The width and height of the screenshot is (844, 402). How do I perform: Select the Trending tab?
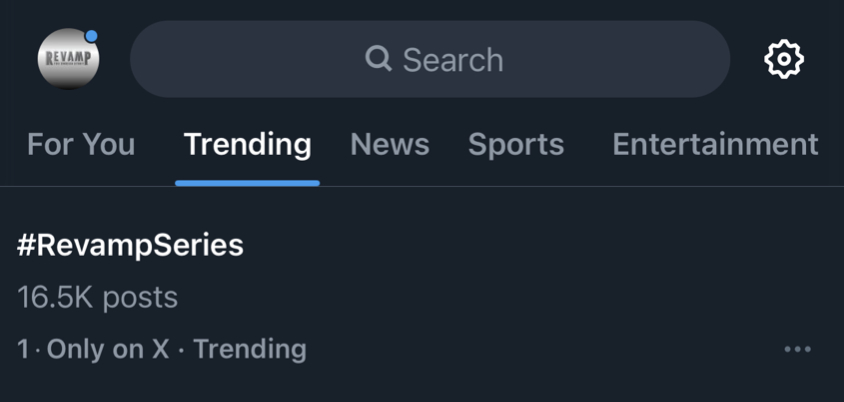tap(248, 145)
